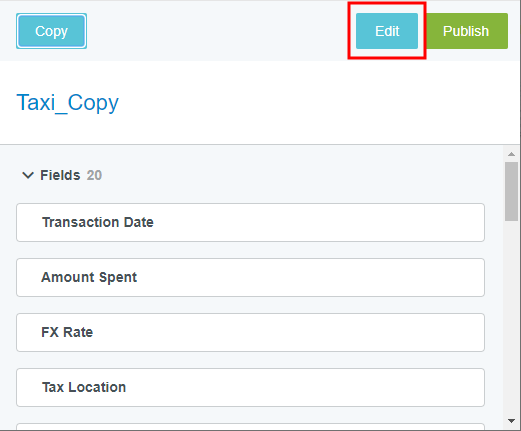Viewport: 521px width, 431px height.
Task: Click empty toolbar space between Copy and Edit
Action: [x=217, y=31]
